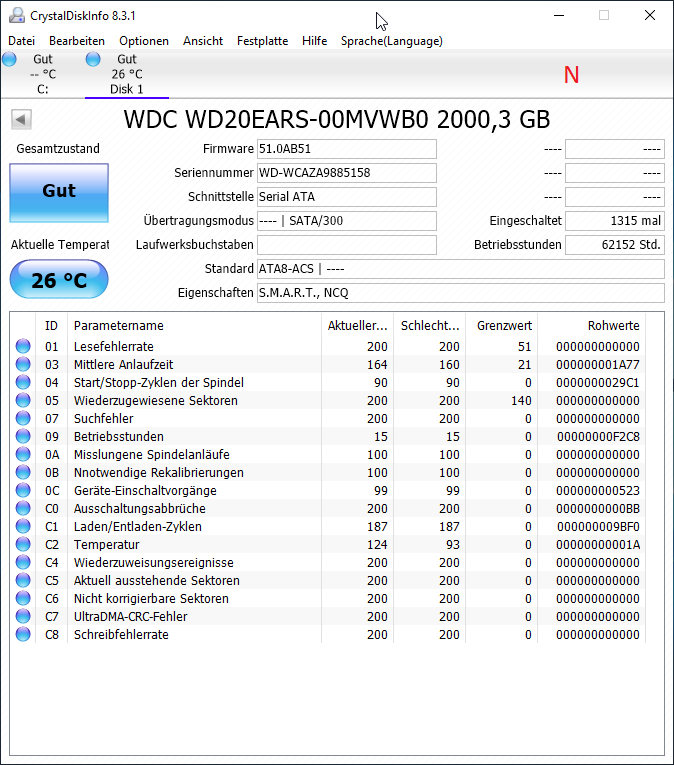This screenshot has width=674, height=765.
Task: Click status orb of Laden/Entladen-Zyklen row
Action: (x=23, y=526)
